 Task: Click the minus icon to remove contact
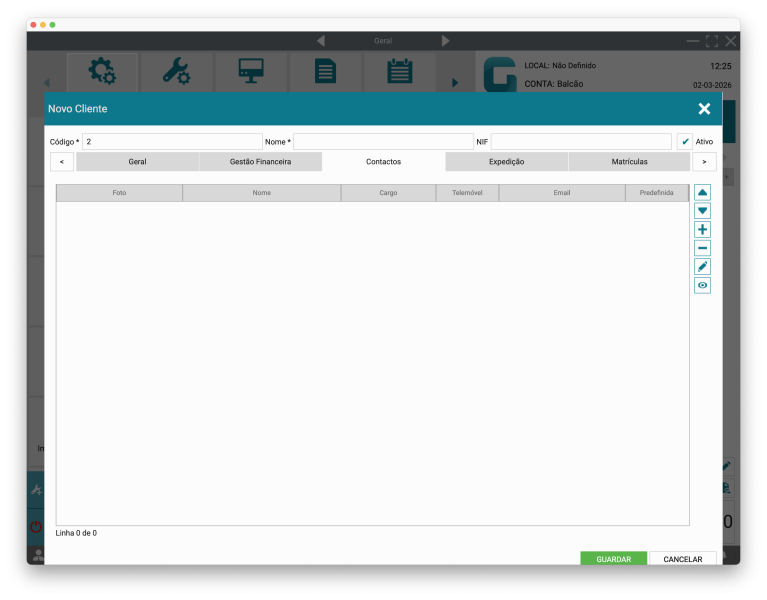click(702, 248)
